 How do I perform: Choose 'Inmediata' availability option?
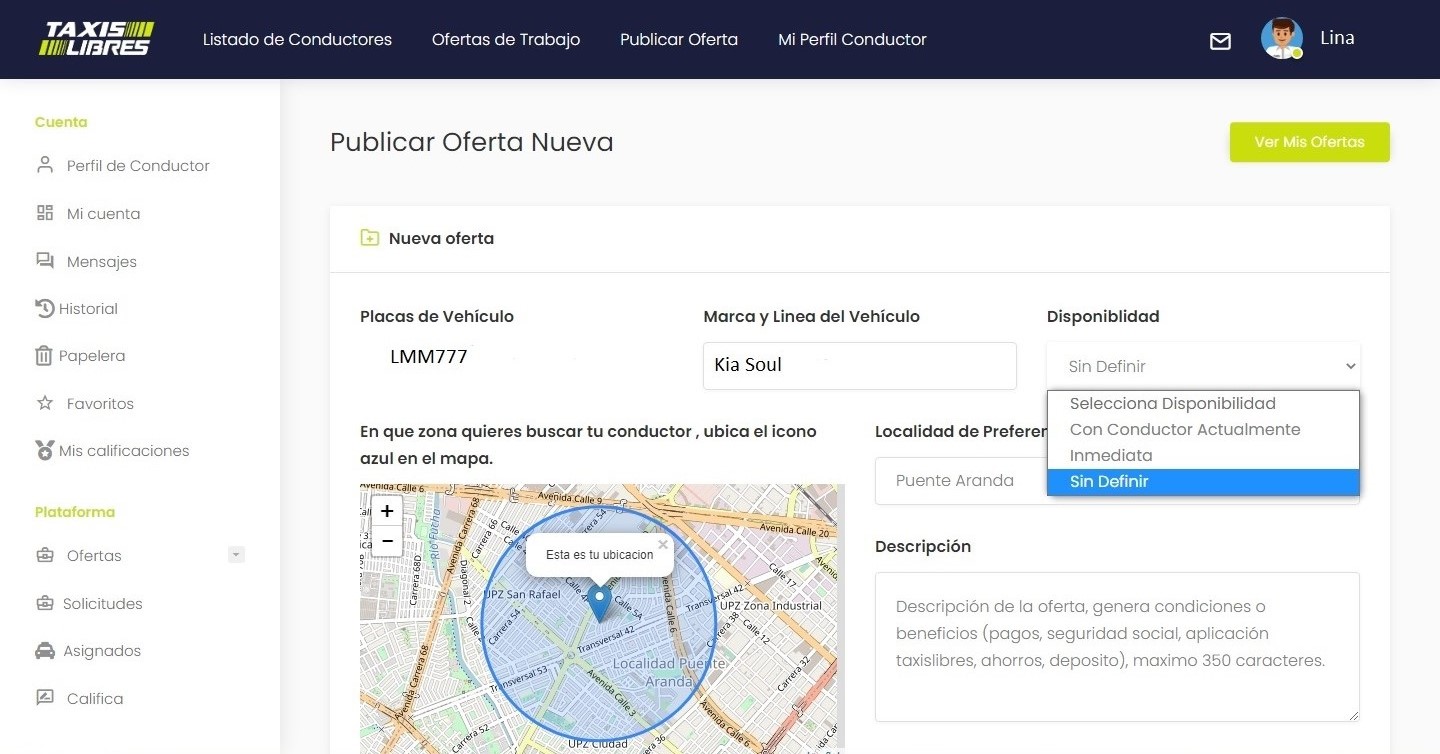(x=1203, y=456)
